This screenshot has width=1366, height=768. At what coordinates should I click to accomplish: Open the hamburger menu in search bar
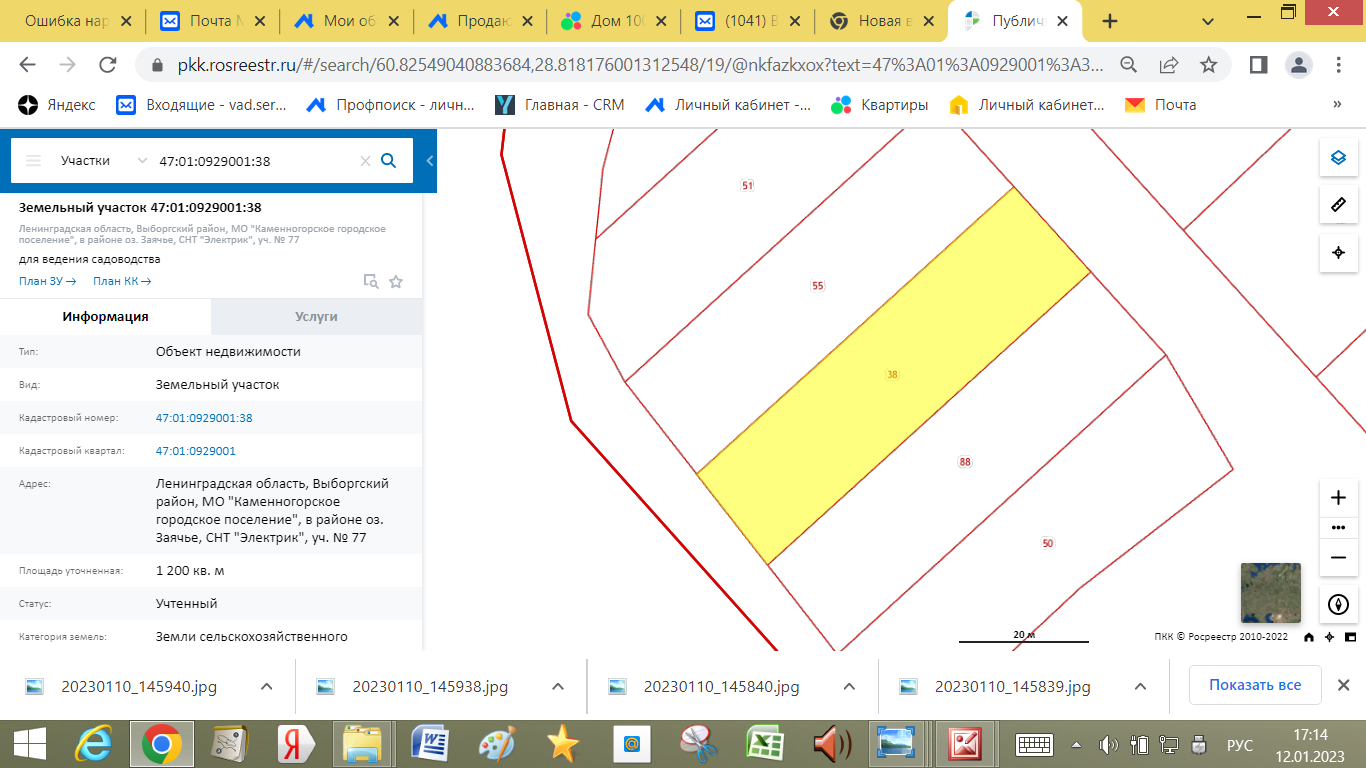33,161
